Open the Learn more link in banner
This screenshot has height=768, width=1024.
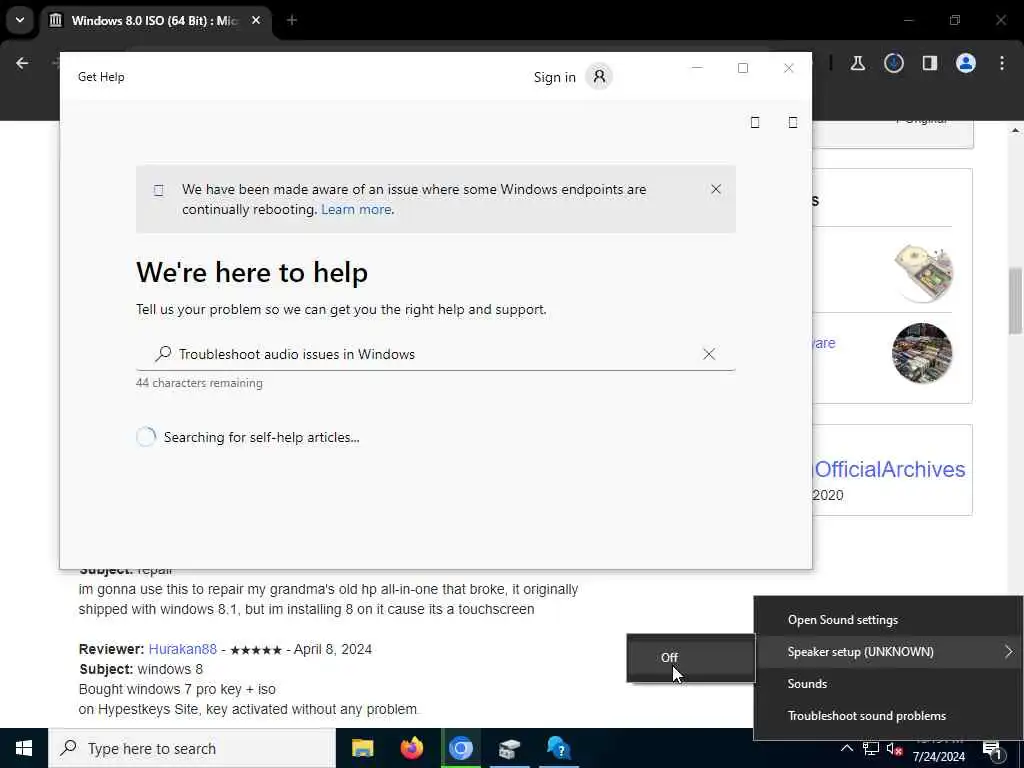coord(357,210)
